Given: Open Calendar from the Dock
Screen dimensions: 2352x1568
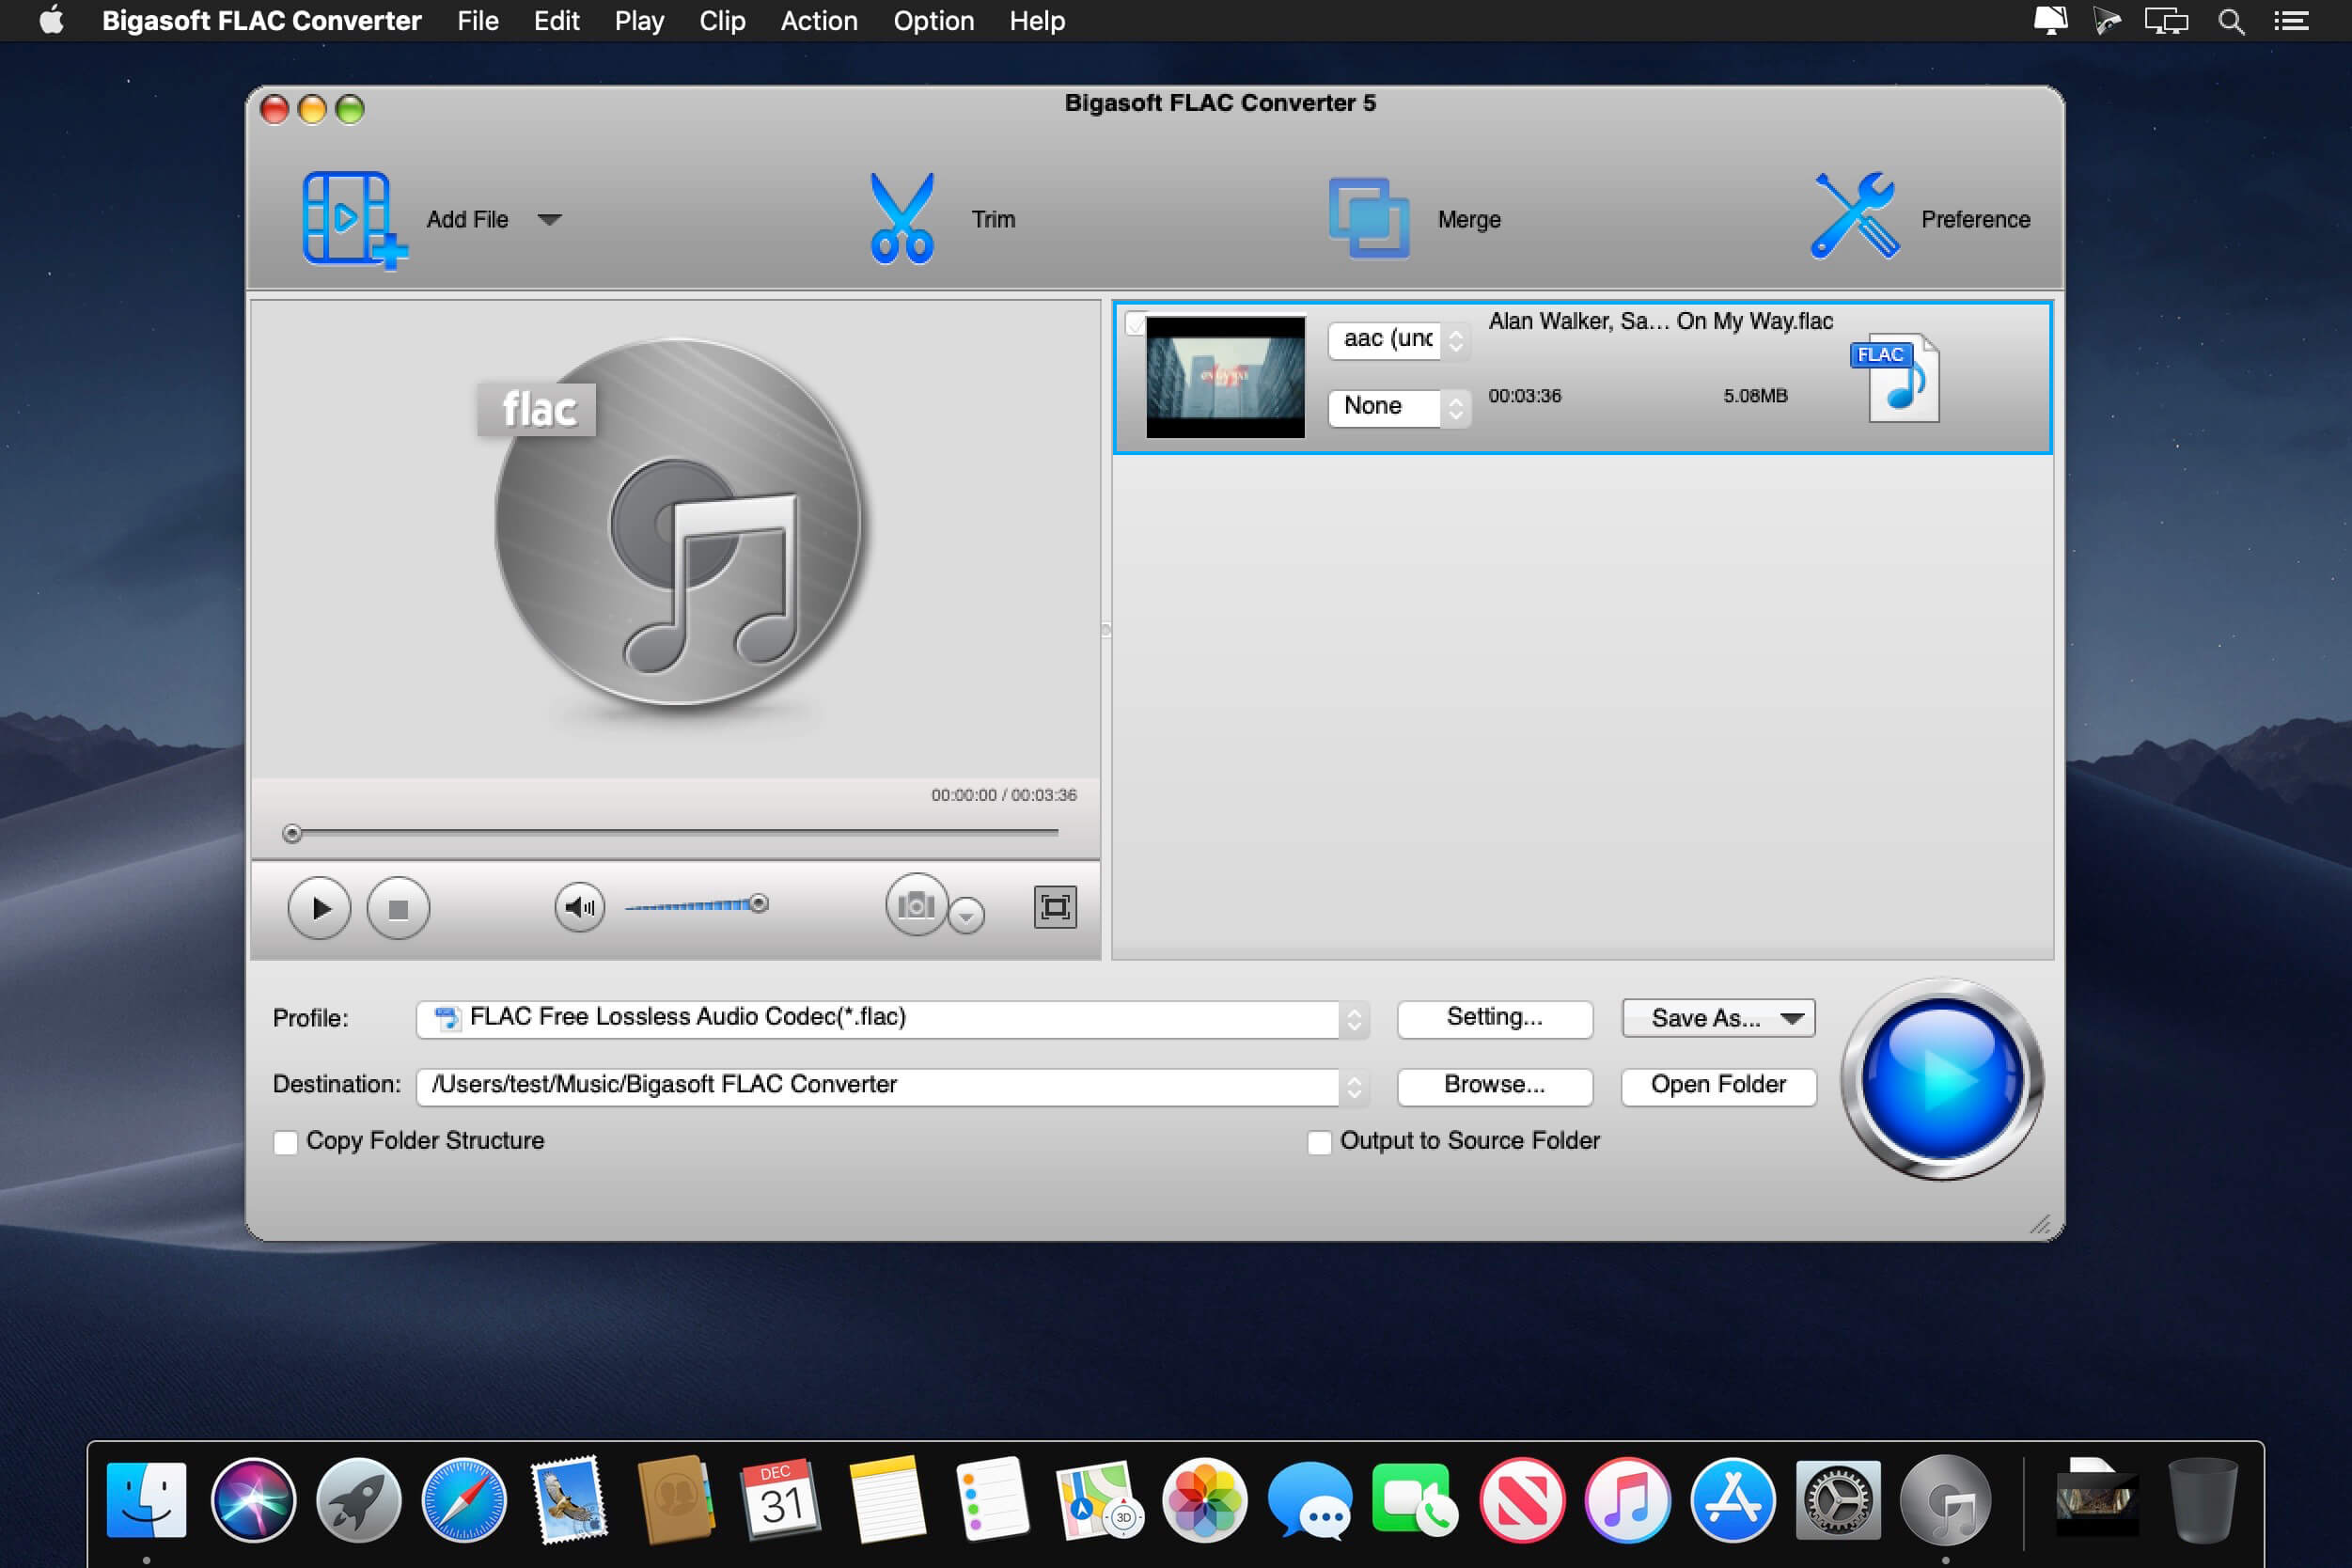Looking at the screenshot, I should (781, 1499).
